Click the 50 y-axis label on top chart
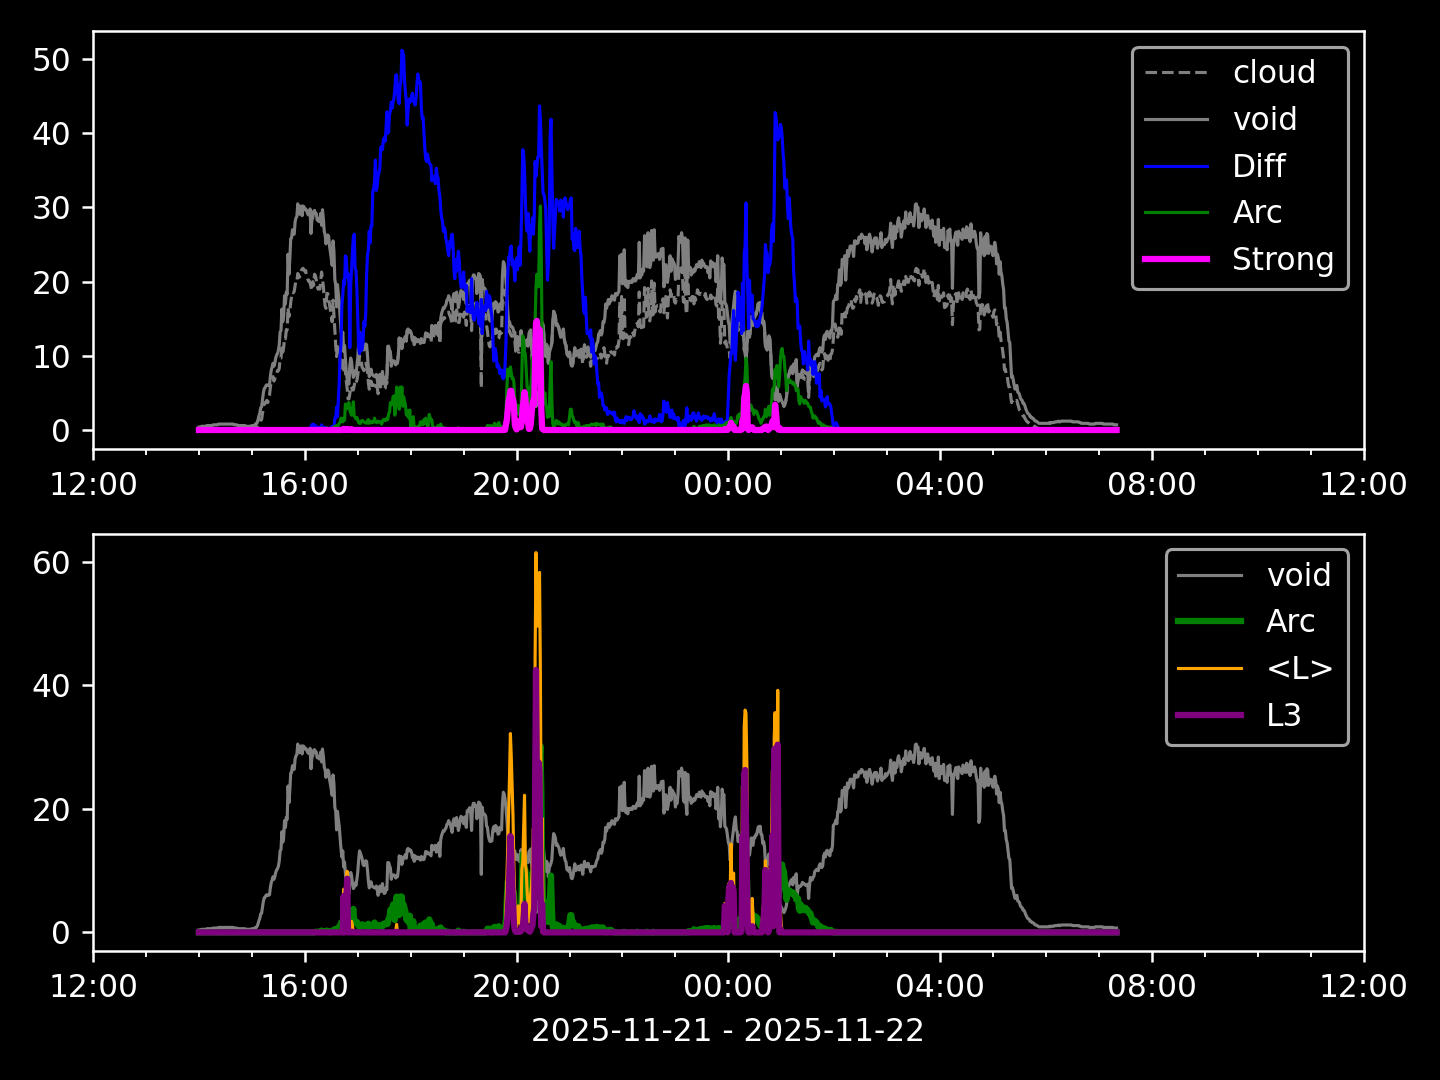Image resolution: width=1440 pixels, height=1080 pixels. (52, 59)
